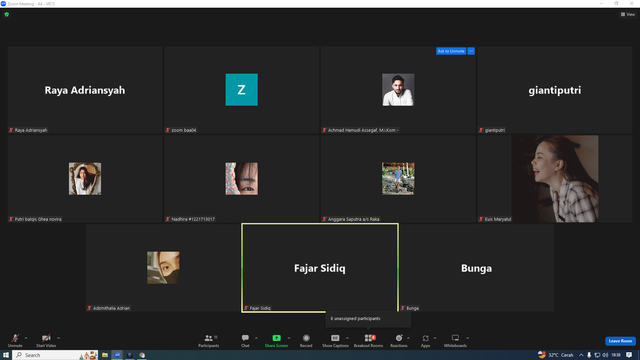
Task: Click the name label 'Bunga' at tile bottom
Action: [410, 308]
